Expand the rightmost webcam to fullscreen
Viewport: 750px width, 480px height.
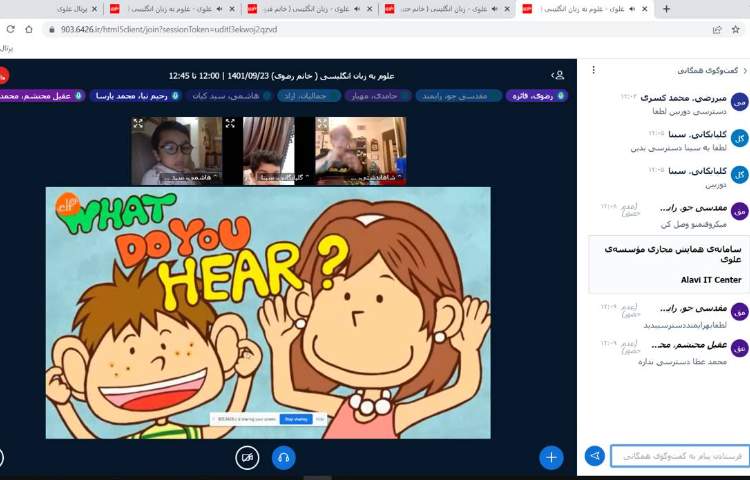click(x=322, y=124)
